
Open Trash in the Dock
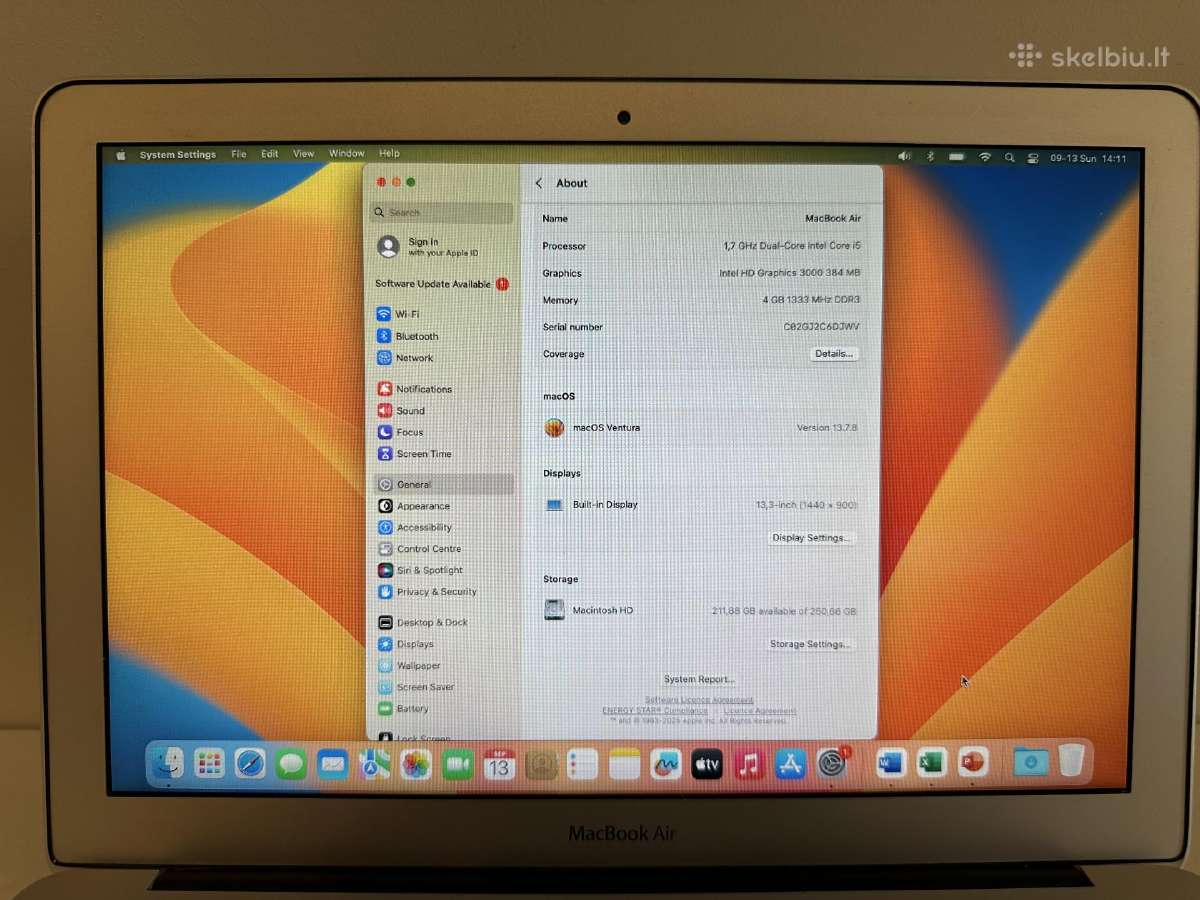click(x=1071, y=760)
